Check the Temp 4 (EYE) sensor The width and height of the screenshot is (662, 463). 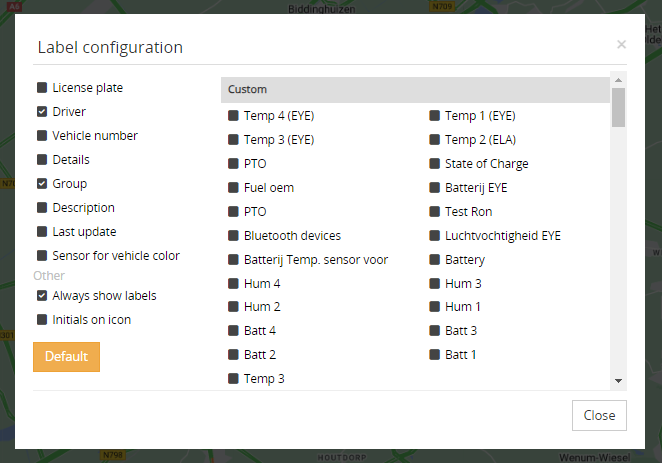pos(233,116)
